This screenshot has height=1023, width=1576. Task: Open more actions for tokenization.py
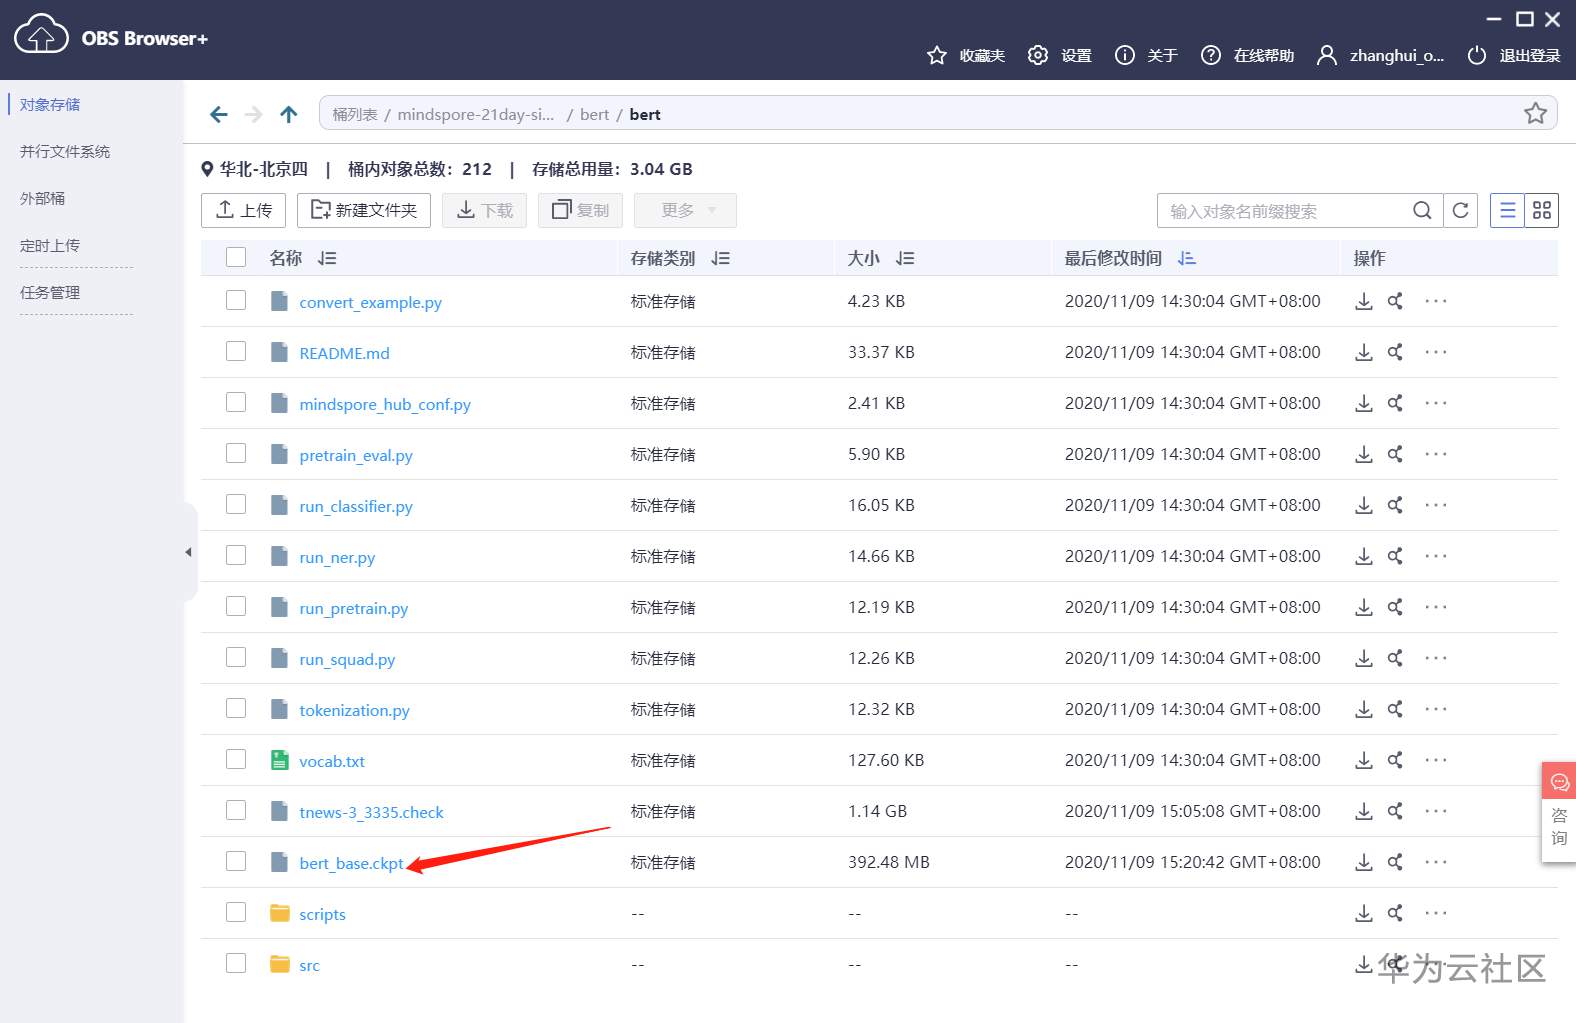[1435, 709]
